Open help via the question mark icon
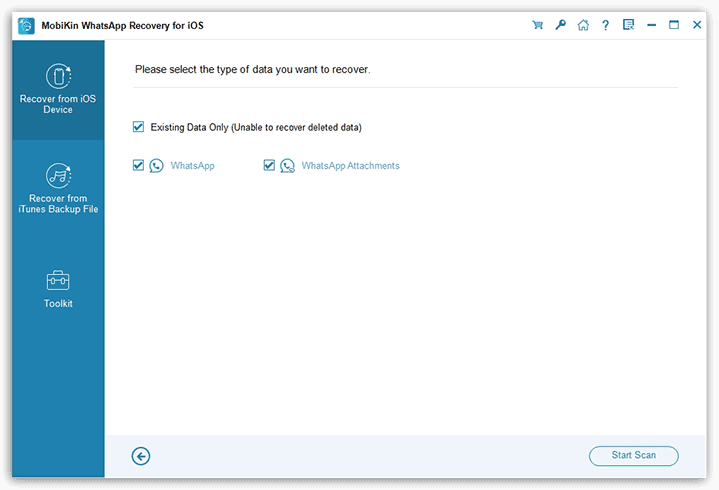Screen dimensions: 719x490 605,25
